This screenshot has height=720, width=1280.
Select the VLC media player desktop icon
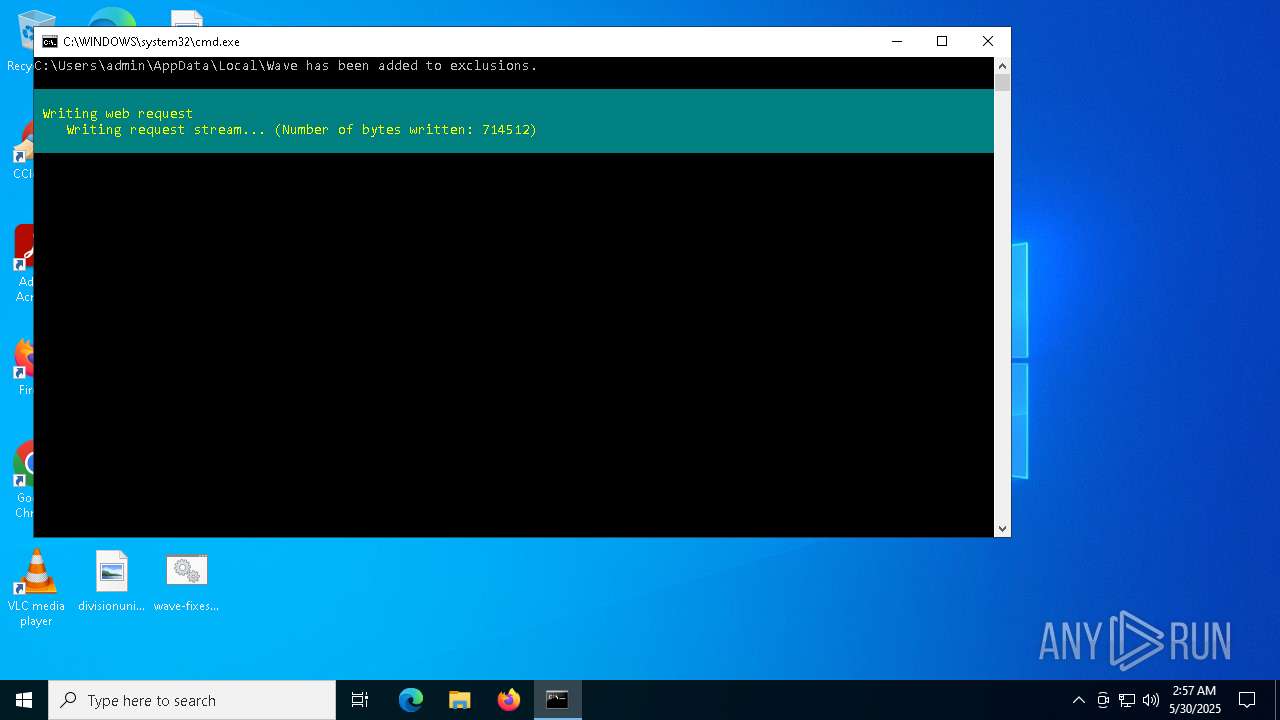coord(36,589)
